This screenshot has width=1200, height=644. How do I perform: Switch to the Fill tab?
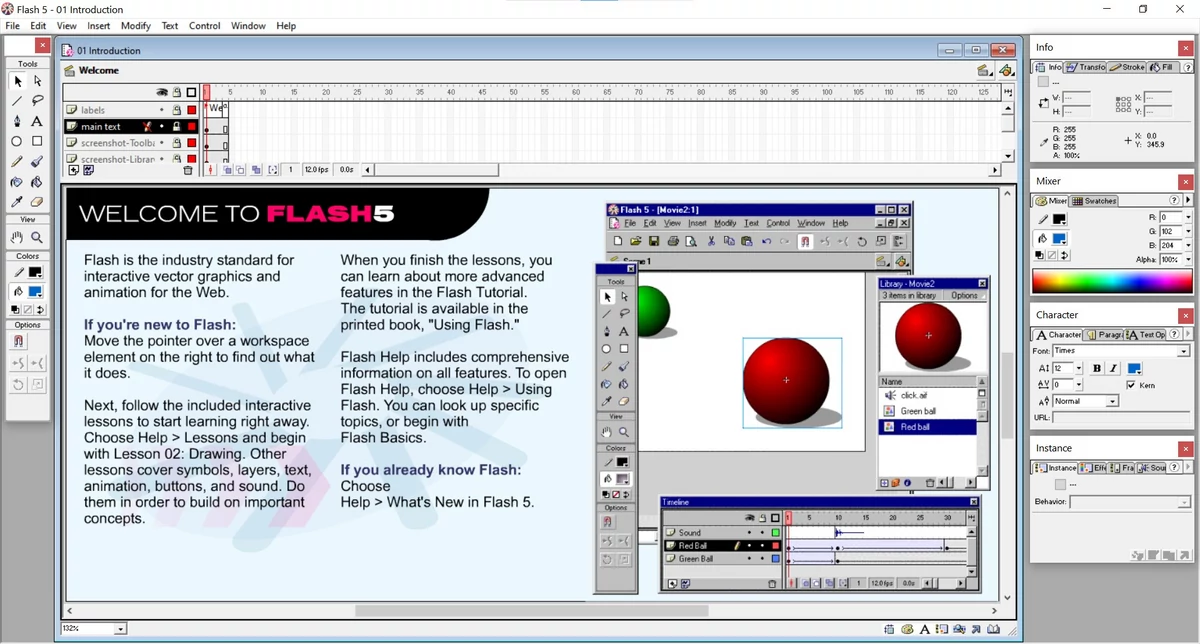pyautogui.click(x=1162, y=67)
